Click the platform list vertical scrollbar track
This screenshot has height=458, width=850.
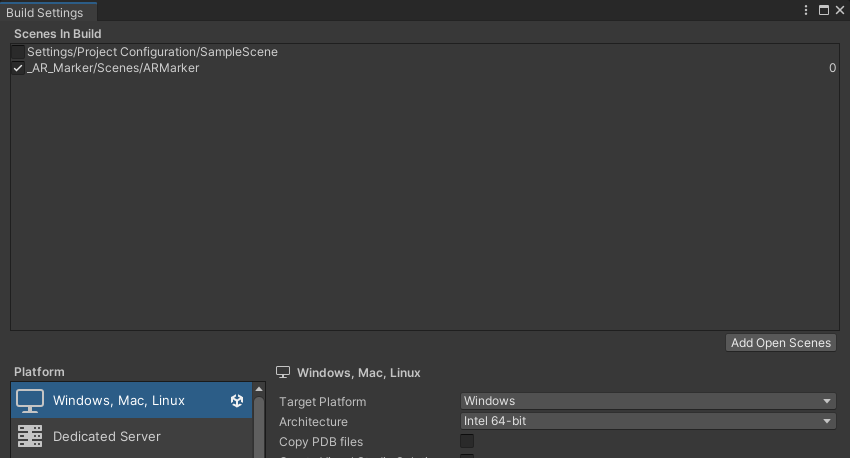pos(259,425)
